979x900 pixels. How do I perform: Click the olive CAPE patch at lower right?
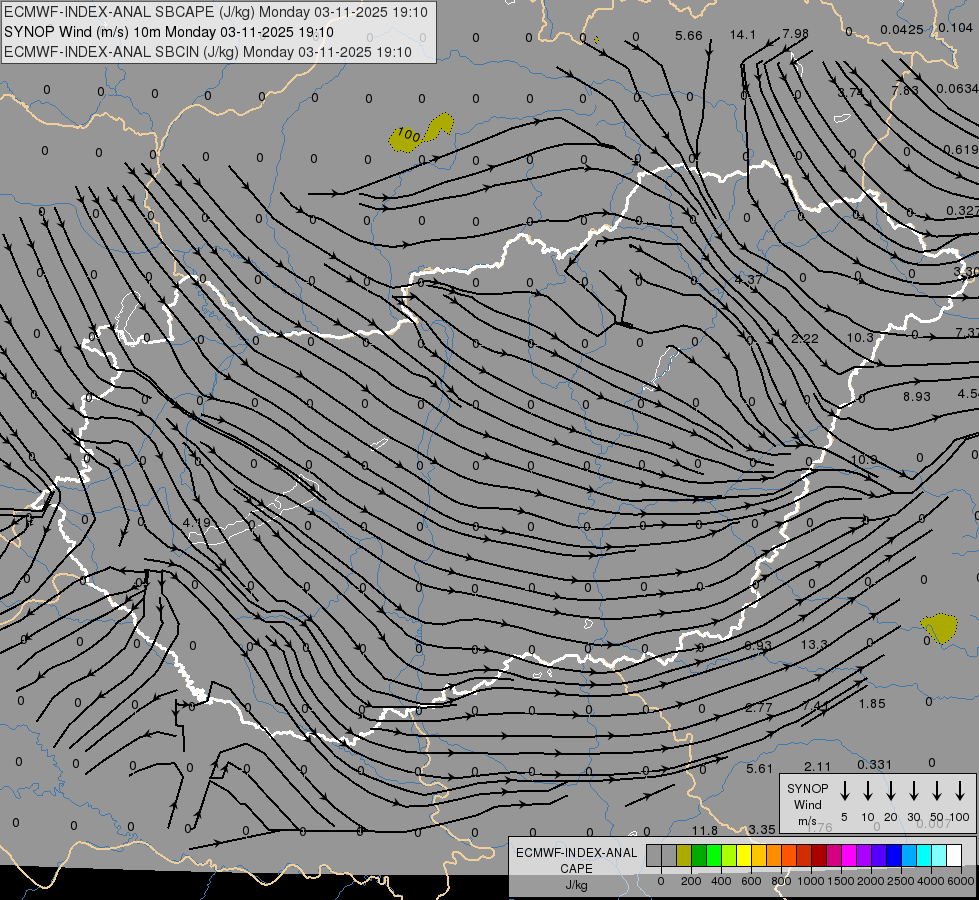click(940, 627)
